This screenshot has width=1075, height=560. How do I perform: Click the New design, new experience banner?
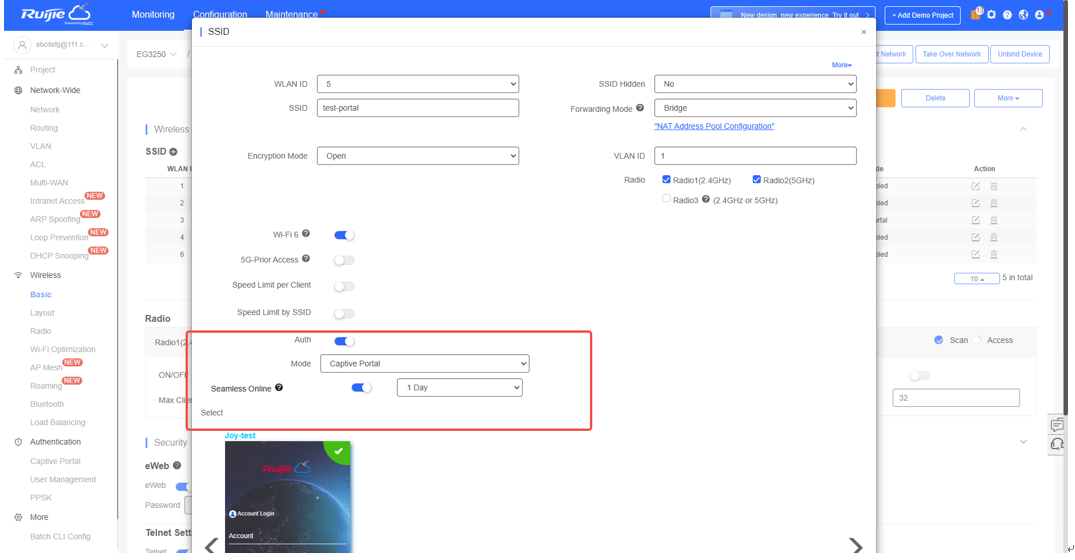pyautogui.click(x=793, y=14)
